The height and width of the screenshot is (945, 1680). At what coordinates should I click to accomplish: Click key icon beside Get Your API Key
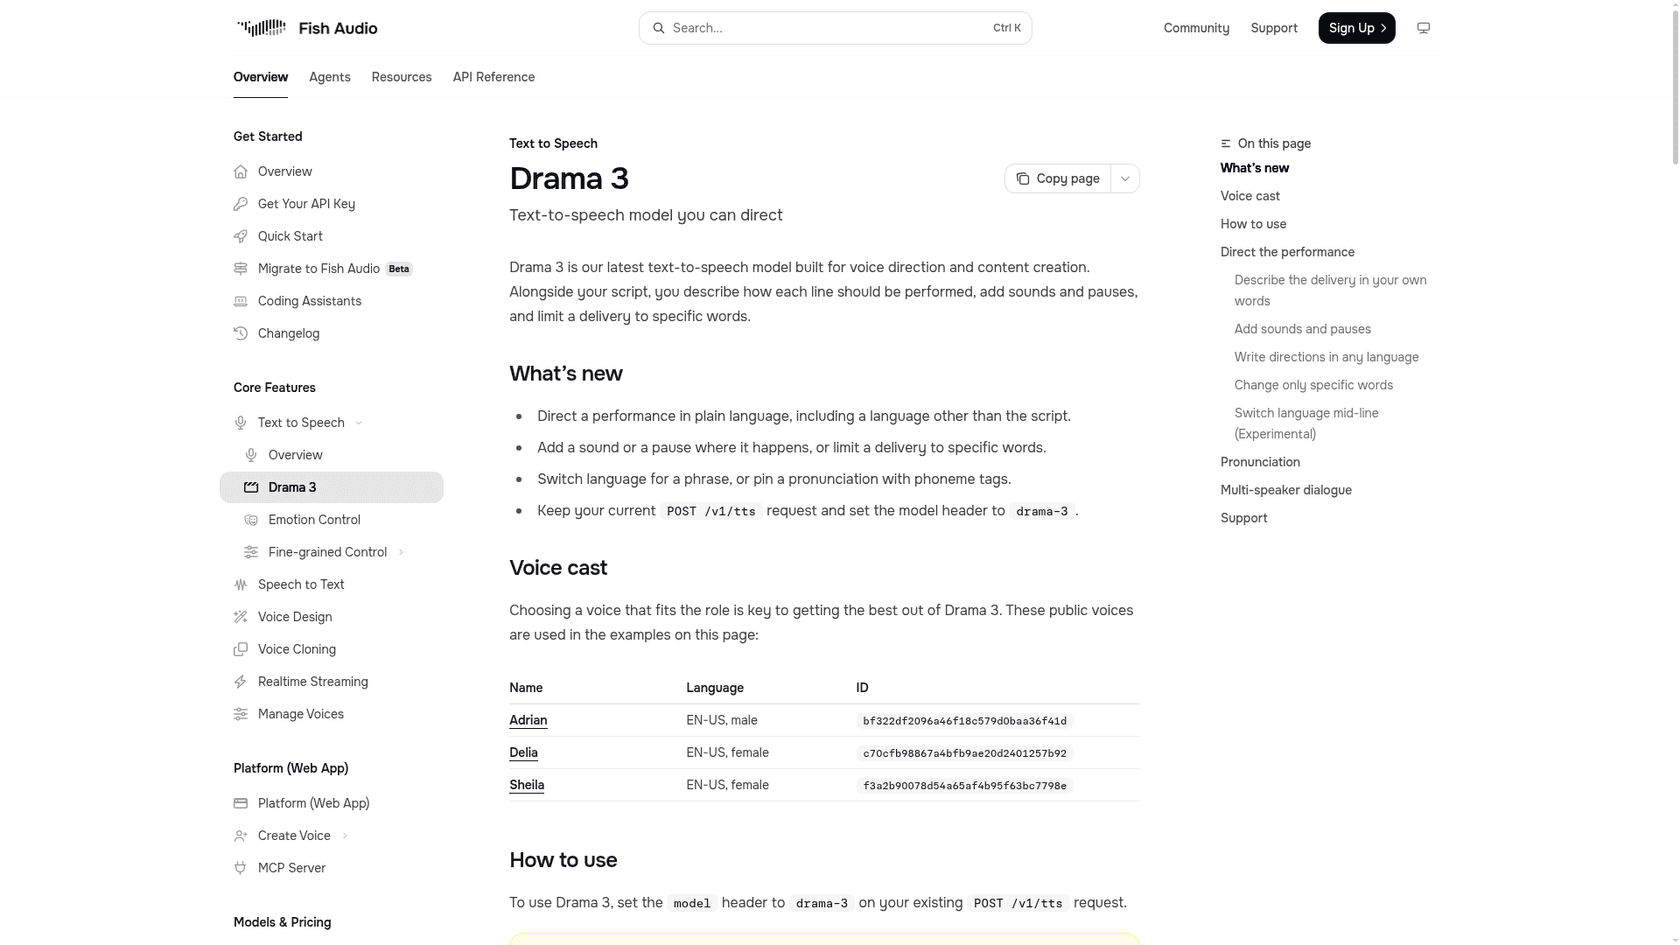240,204
